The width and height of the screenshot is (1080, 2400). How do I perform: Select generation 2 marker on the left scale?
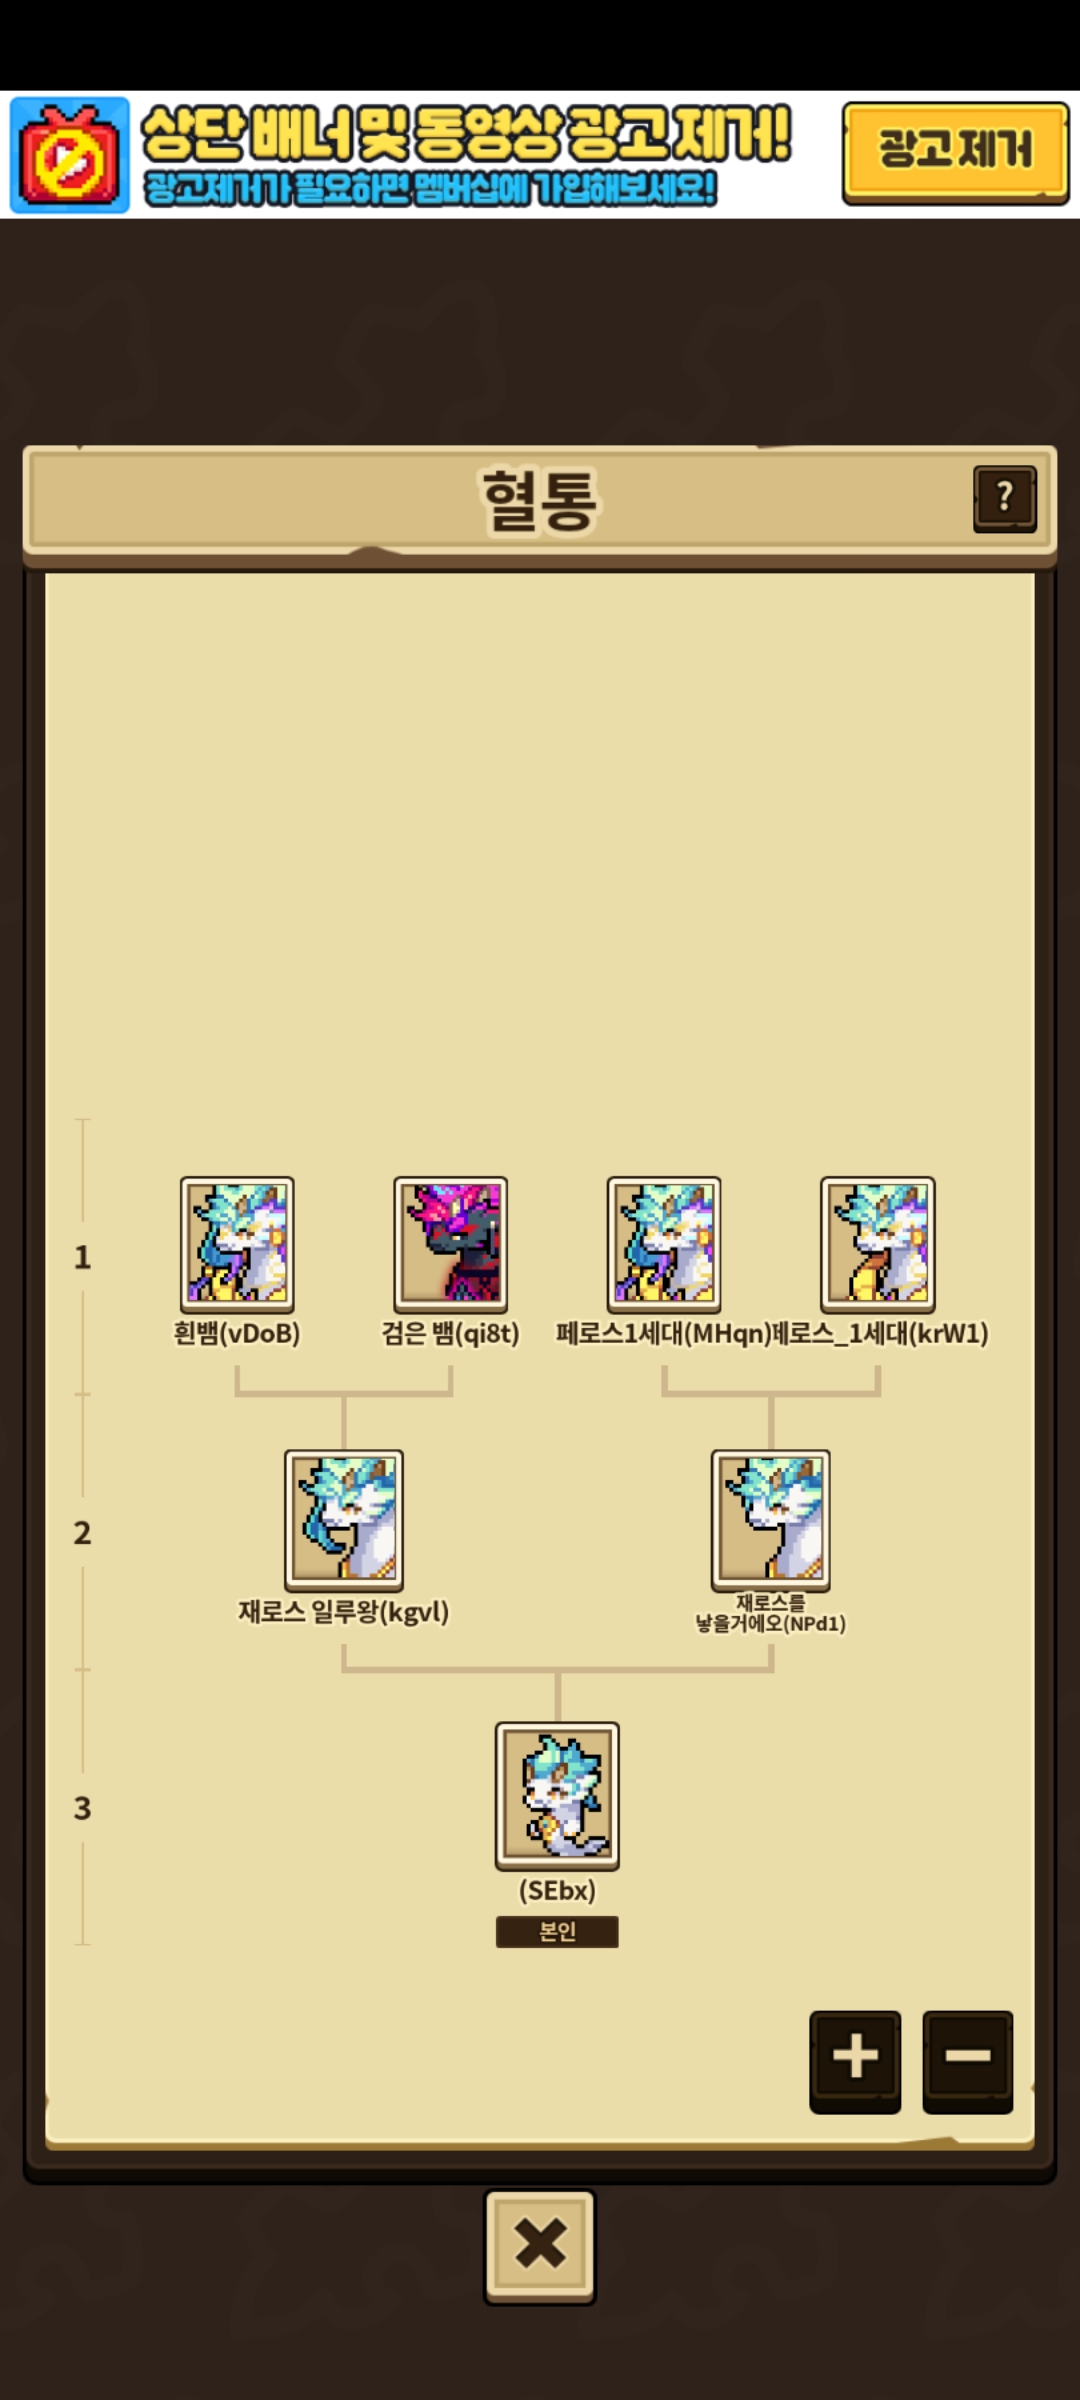tap(82, 1533)
